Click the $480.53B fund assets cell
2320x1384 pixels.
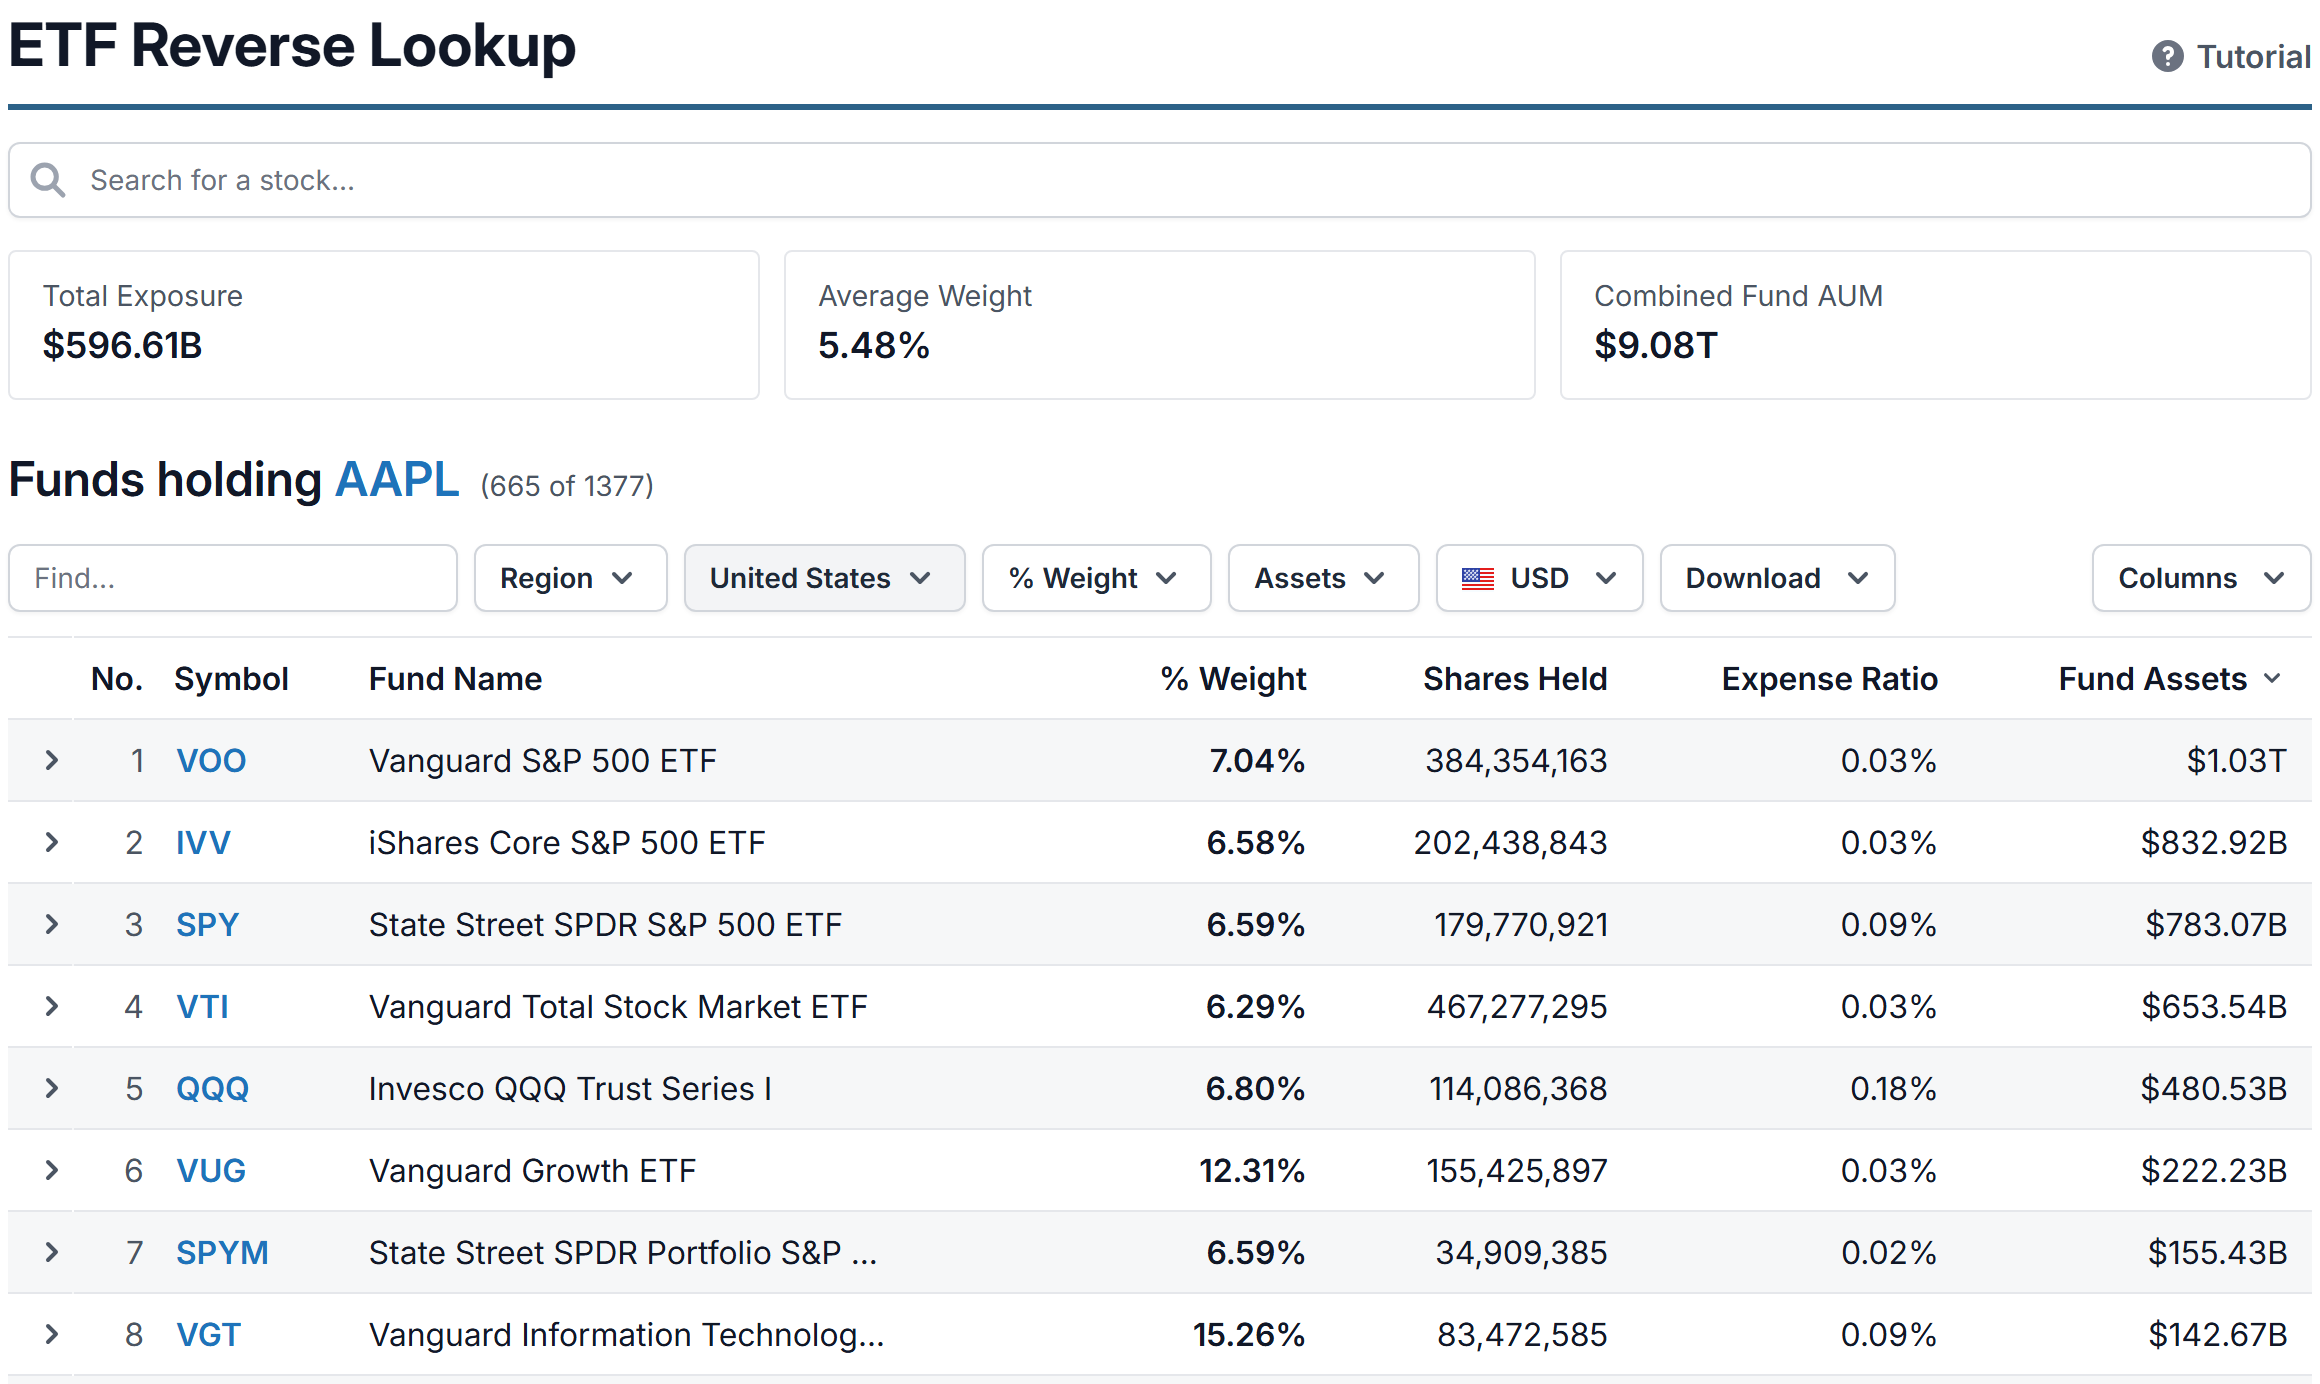(2214, 1088)
